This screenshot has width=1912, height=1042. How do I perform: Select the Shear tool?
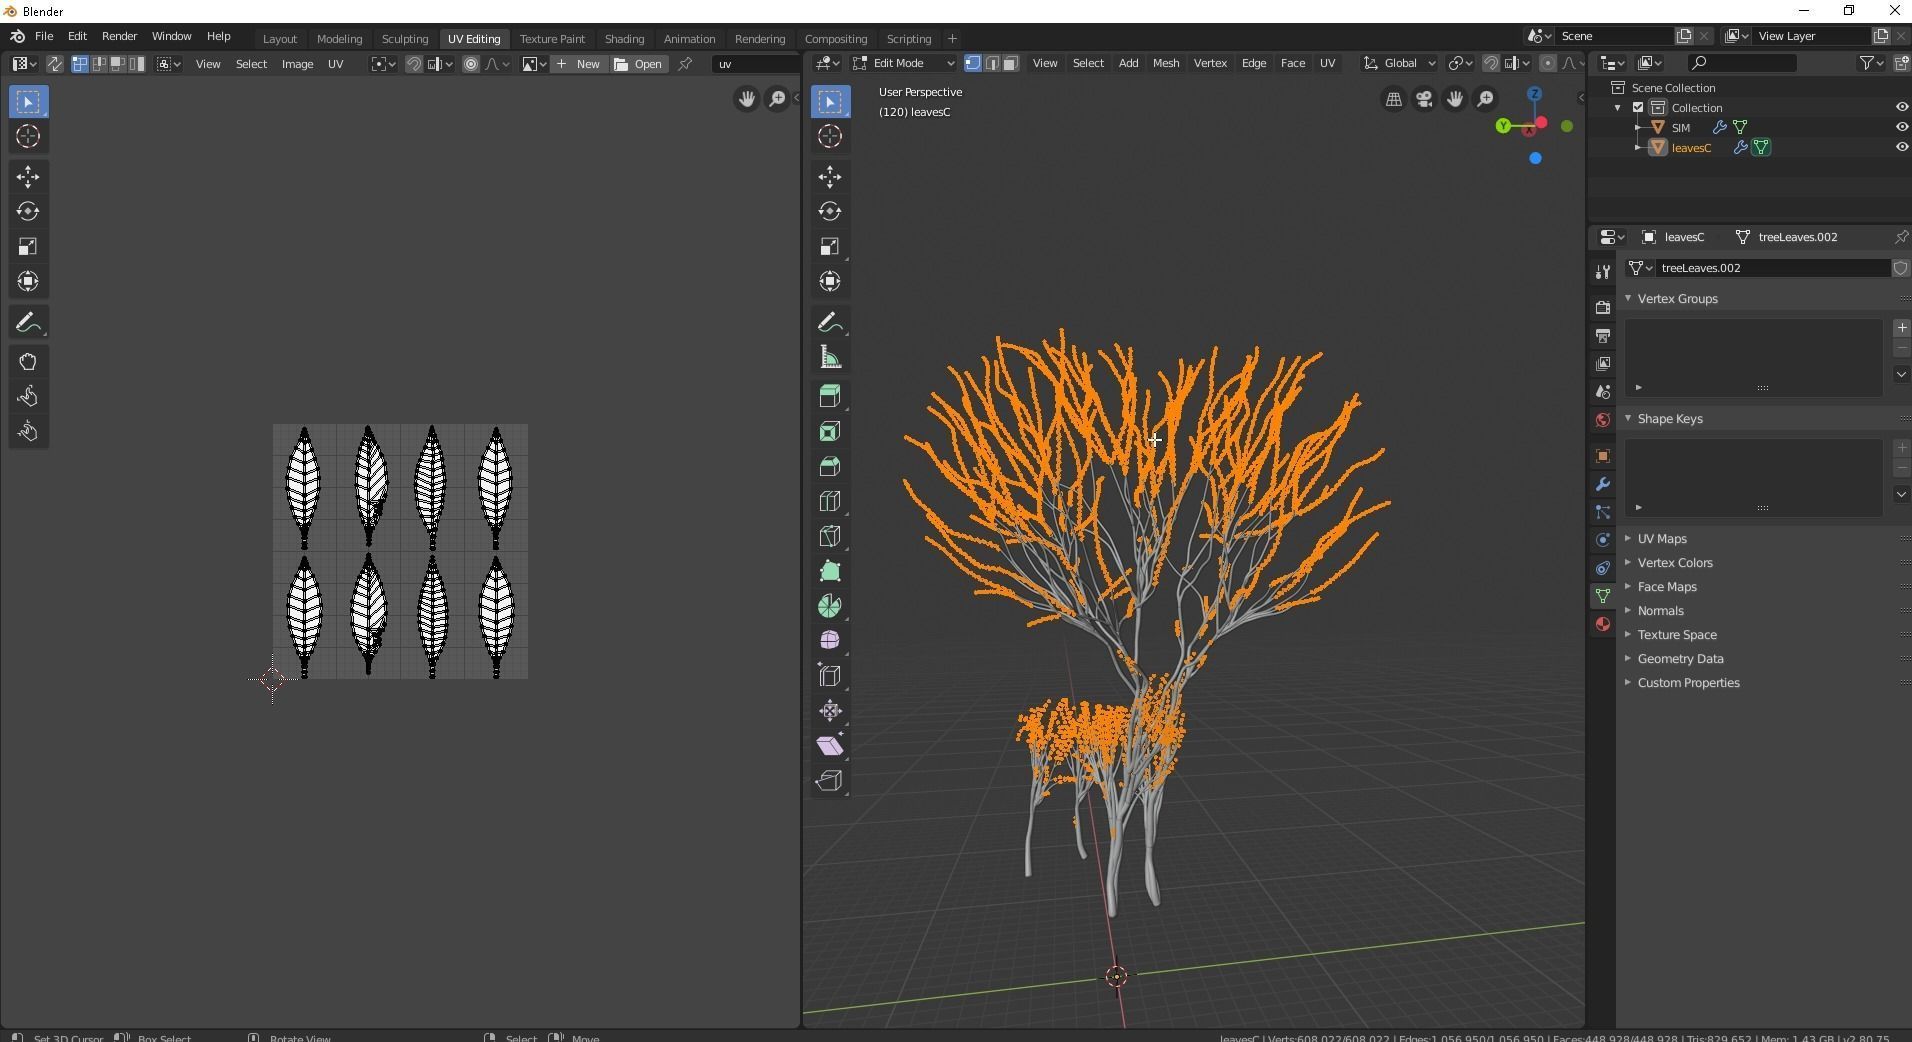(x=830, y=746)
